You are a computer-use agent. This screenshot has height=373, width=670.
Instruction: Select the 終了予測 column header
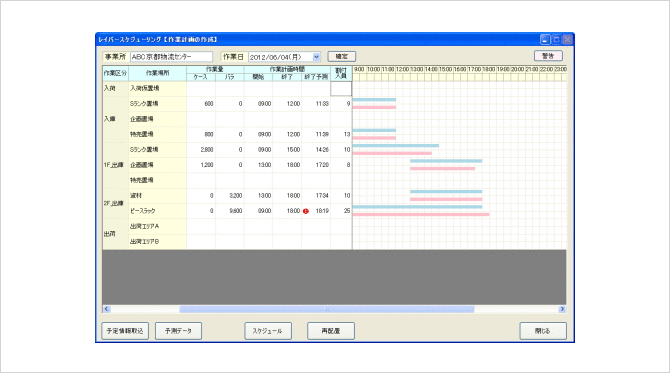point(316,77)
